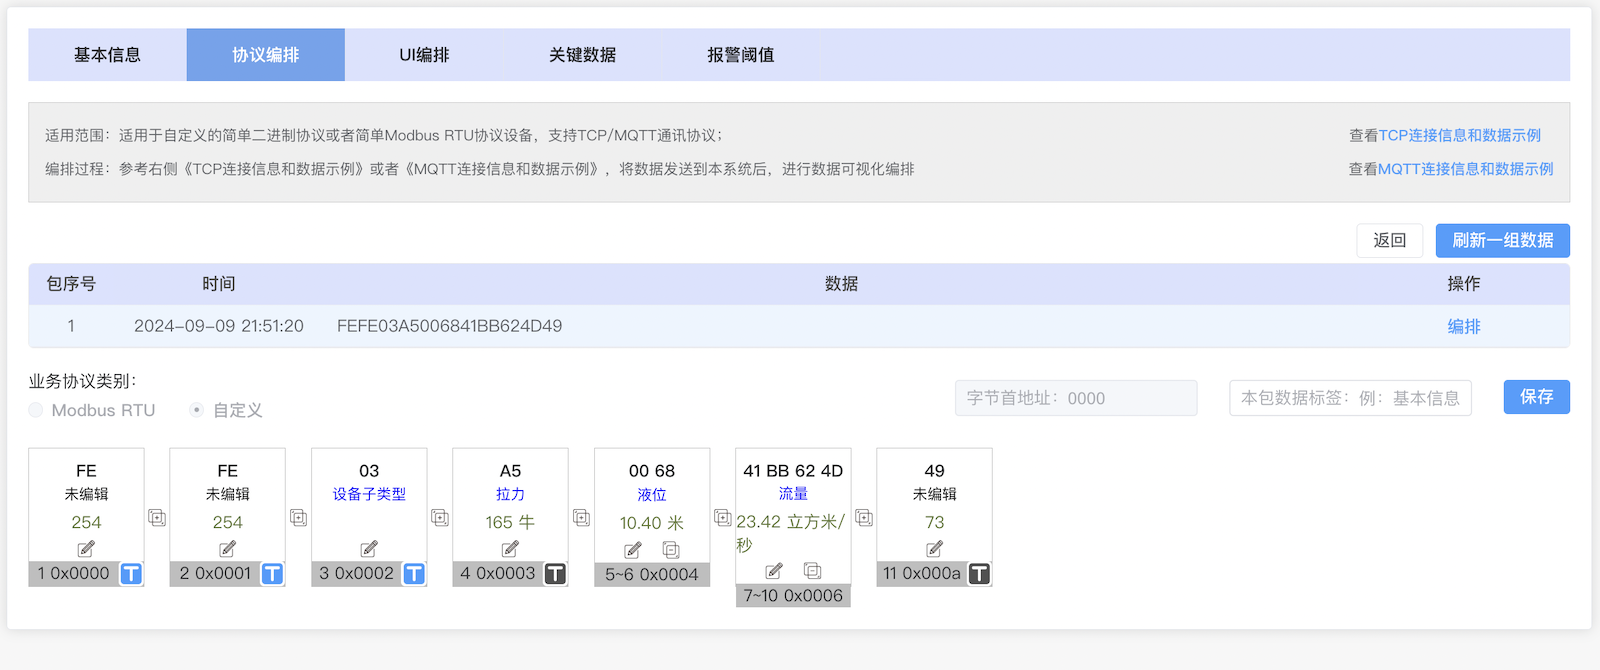Click 刷新一组数据 button
Viewport: 1600px width, 670px height.
tap(1503, 241)
